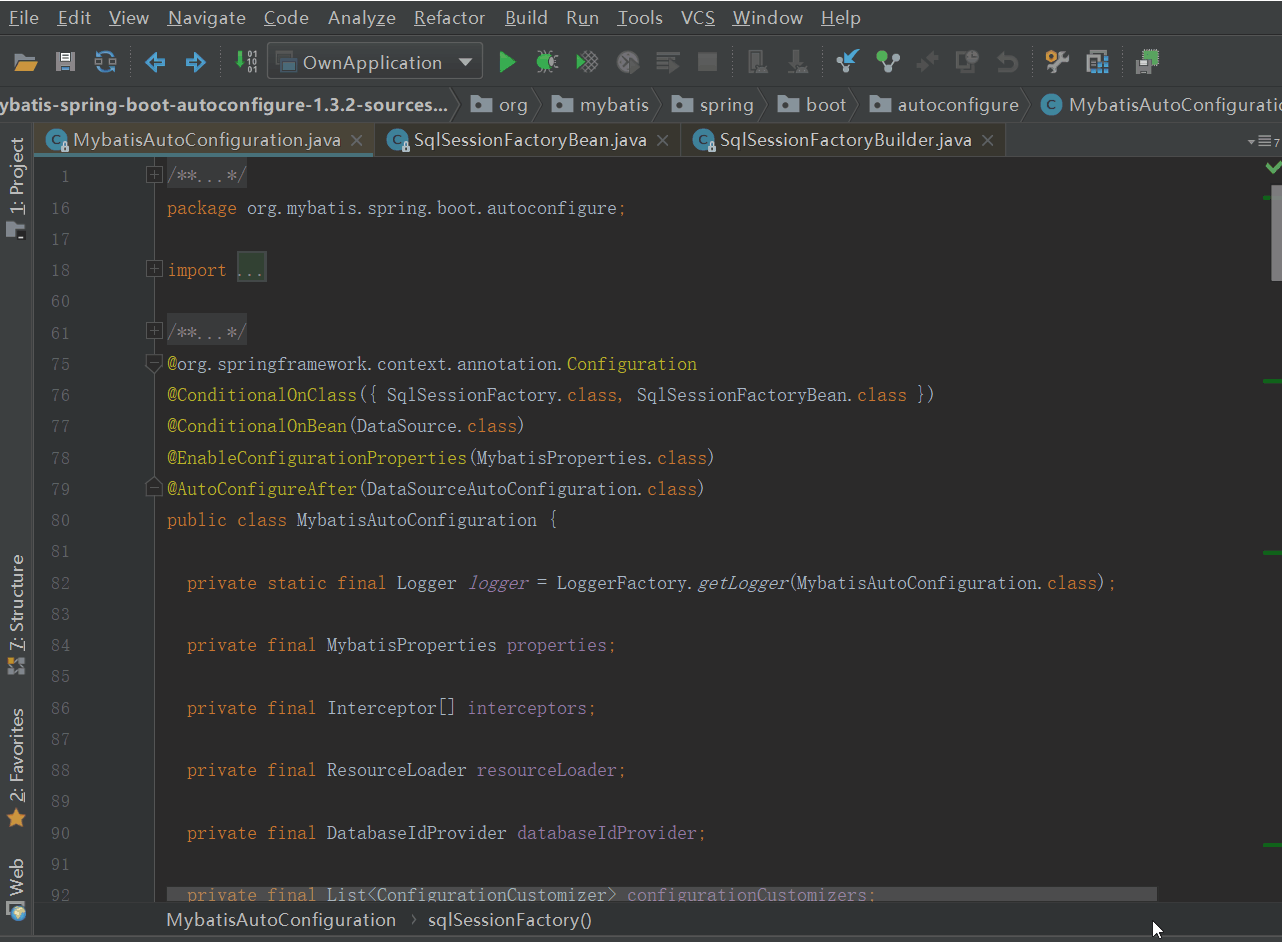Click the sources jar breadcrumb
The image size is (1282, 942).
click(x=224, y=104)
